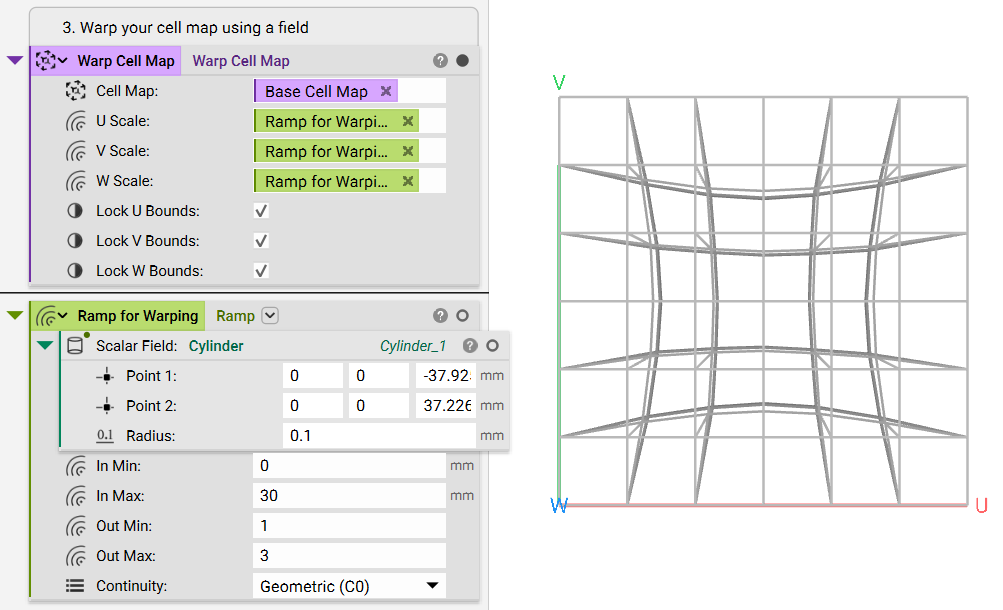The height and width of the screenshot is (610, 1003).
Task: Open the Ramp type dropdown chevron
Action: point(270,316)
